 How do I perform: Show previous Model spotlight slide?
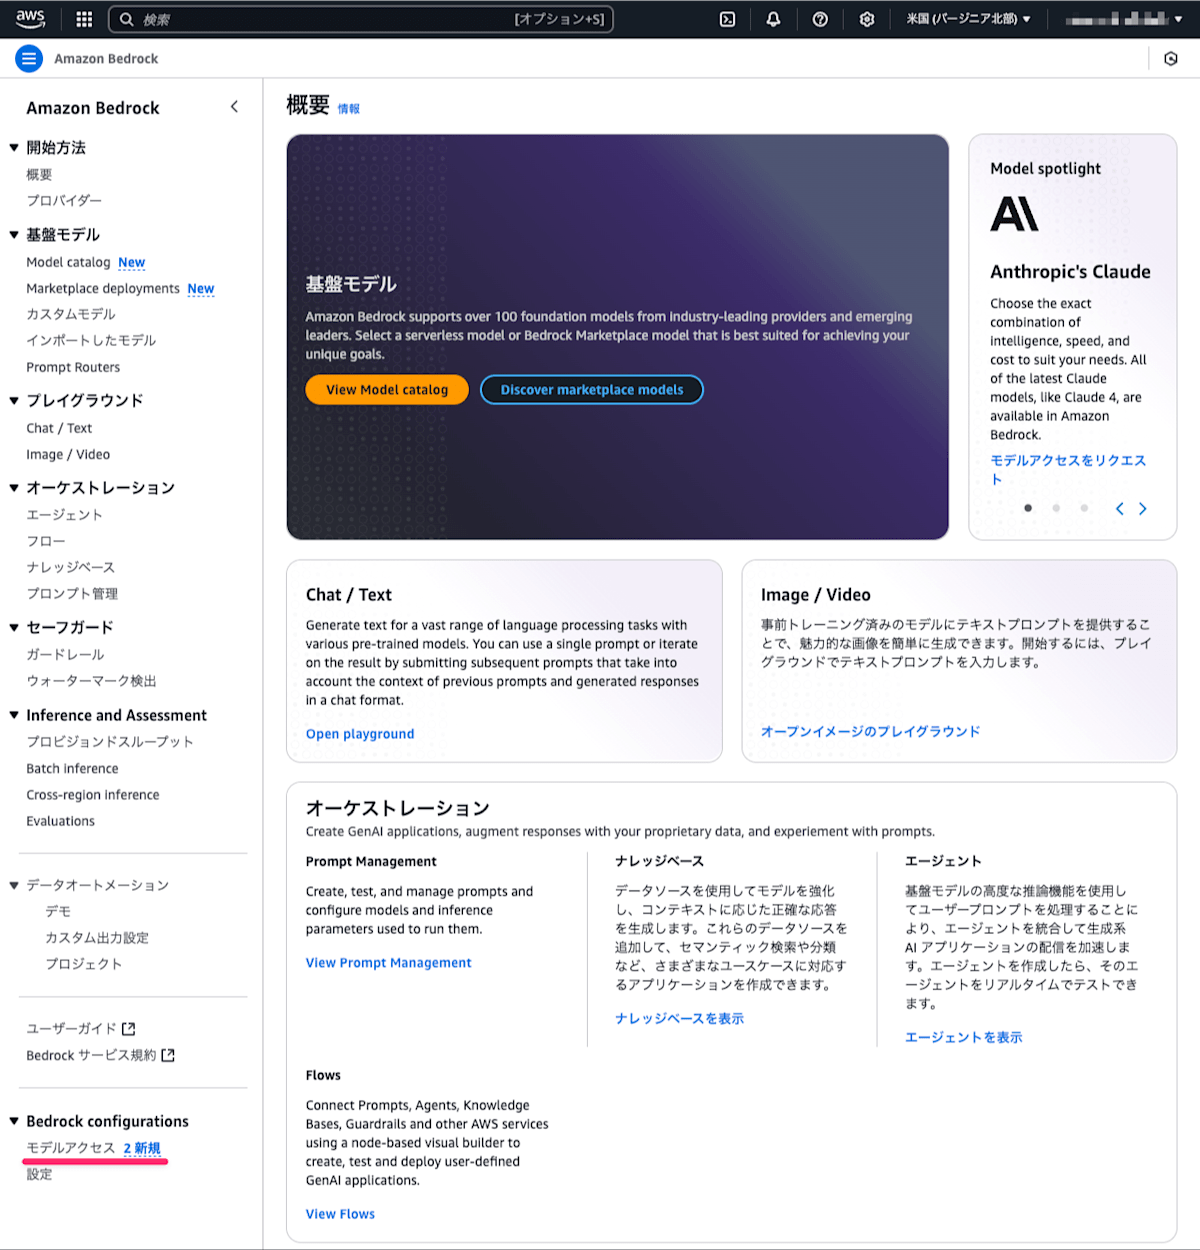[1120, 509]
